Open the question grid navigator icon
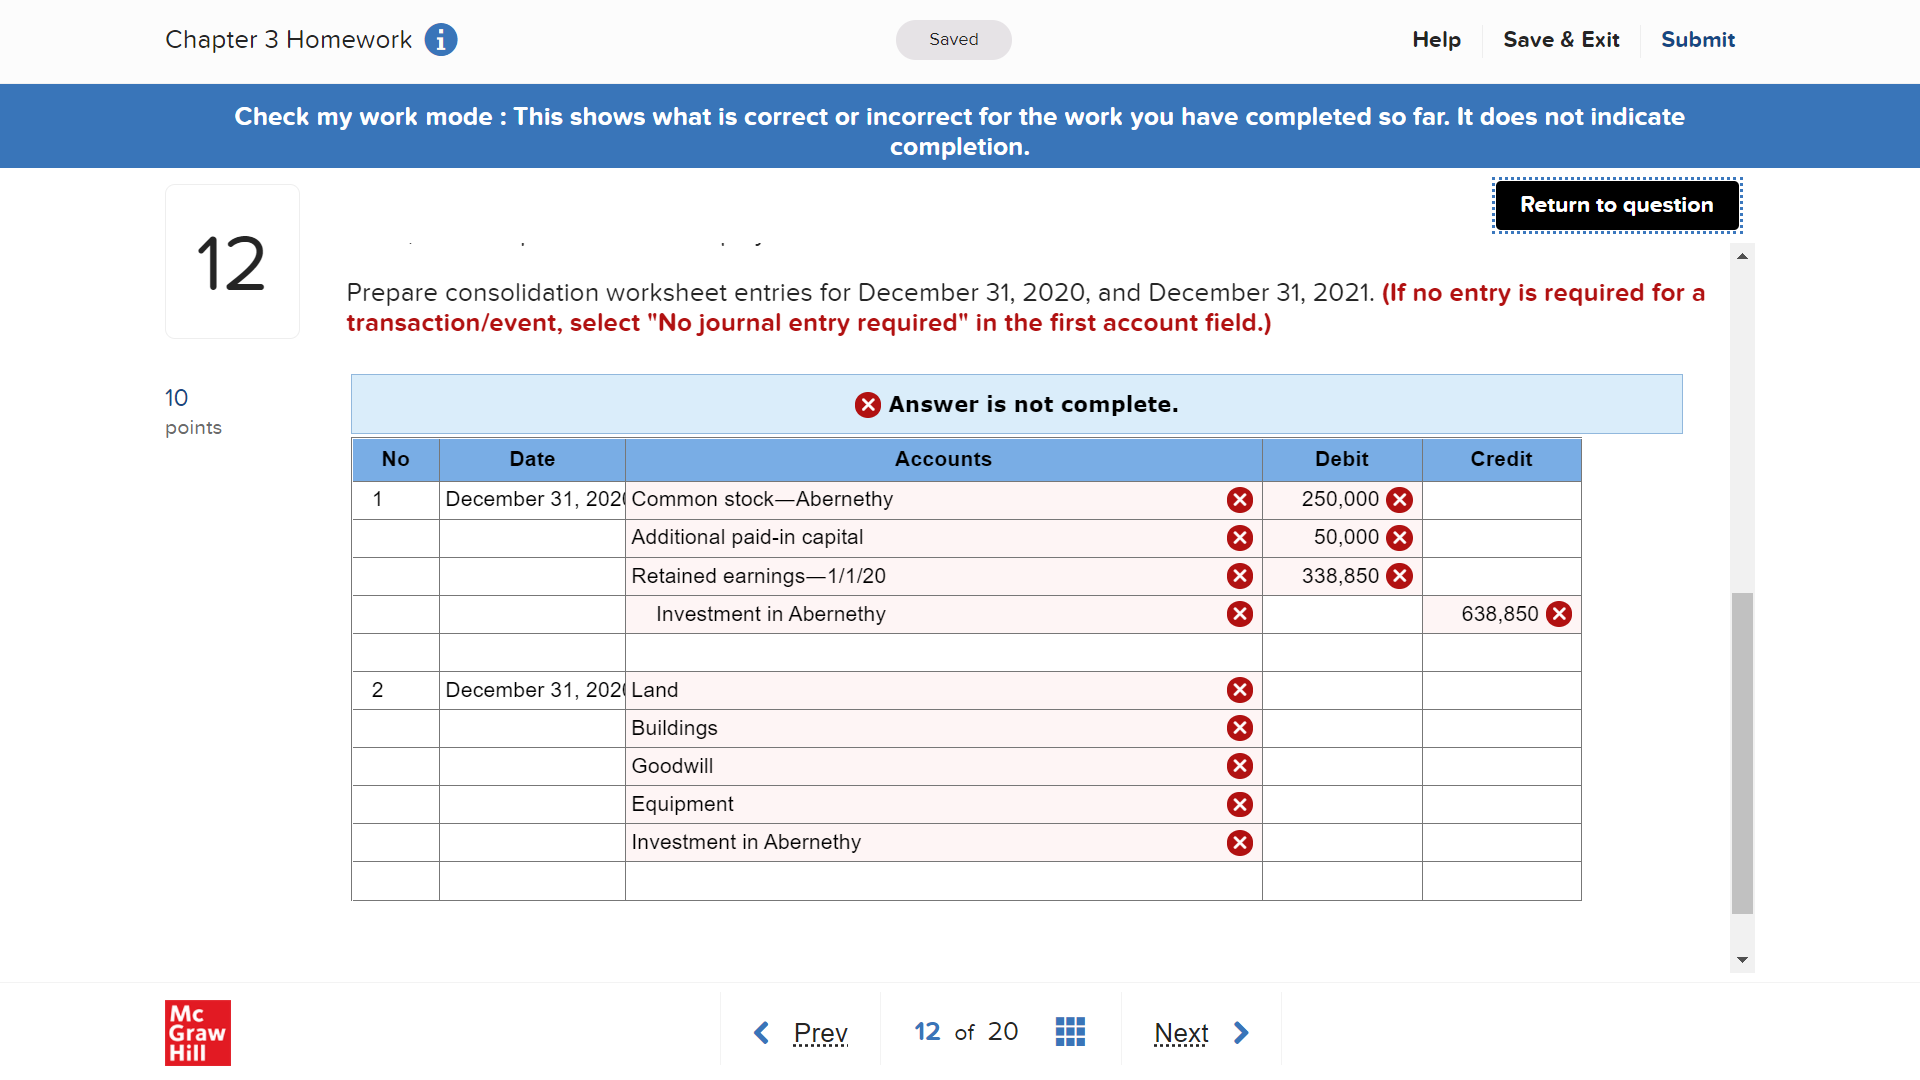Viewport: 1920px width, 1080px height. point(1070,1032)
